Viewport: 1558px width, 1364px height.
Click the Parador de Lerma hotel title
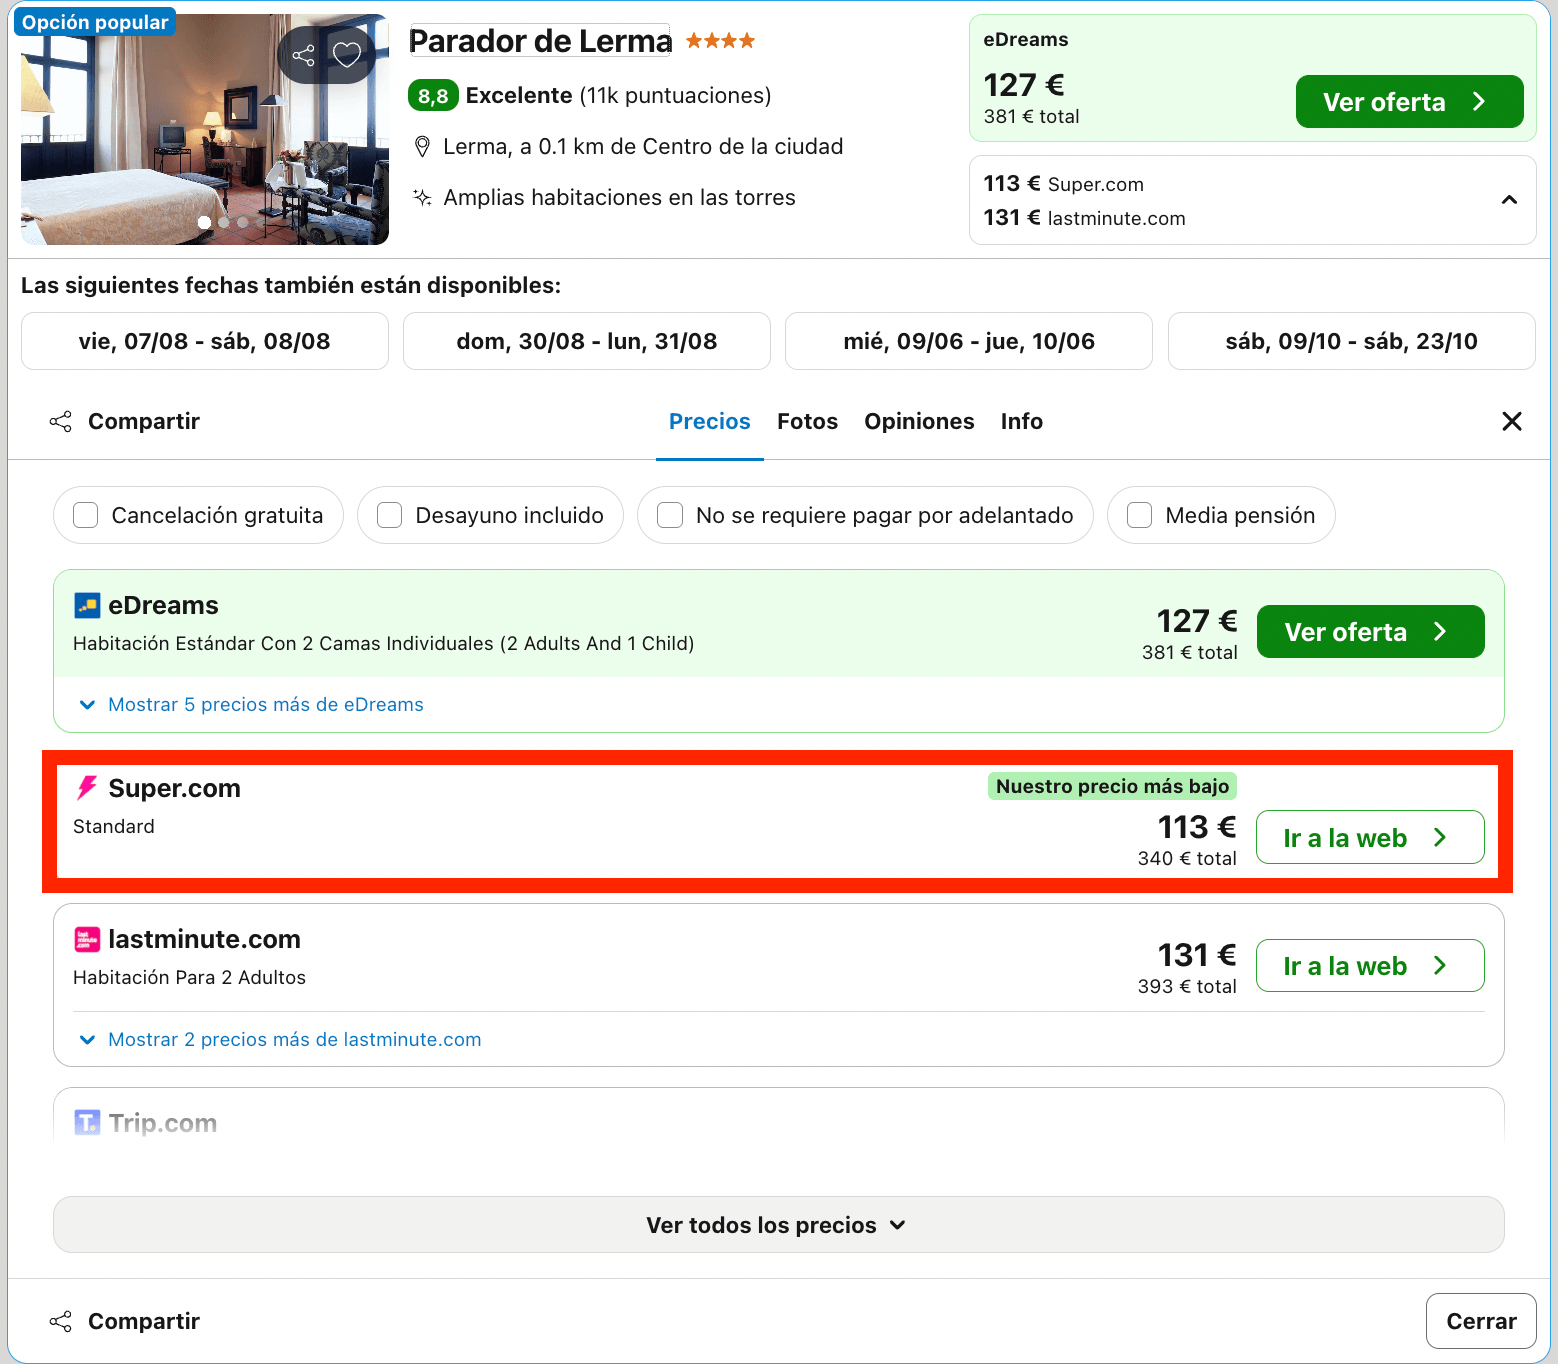540,41
